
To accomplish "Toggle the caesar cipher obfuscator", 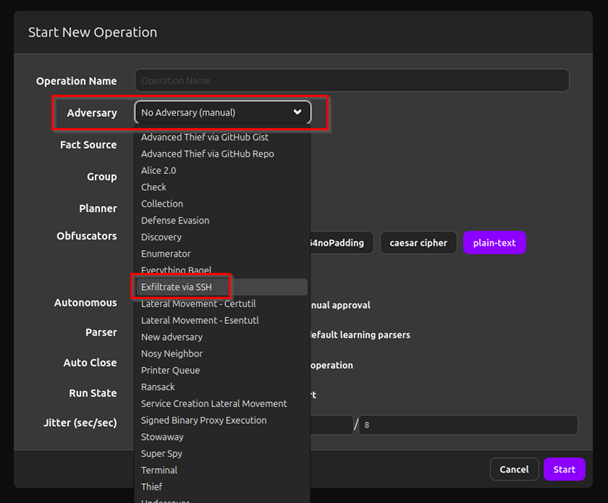I will [418, 243].
